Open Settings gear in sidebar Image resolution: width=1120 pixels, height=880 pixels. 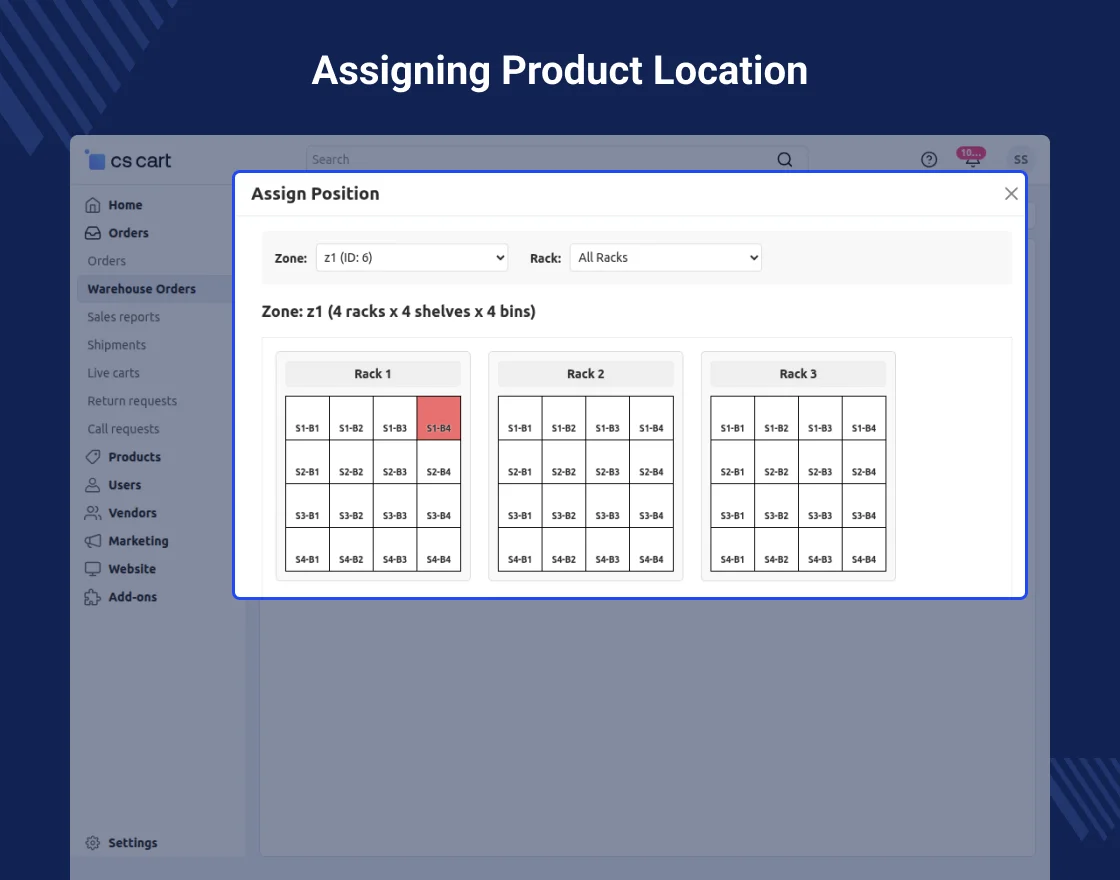click(x=93, y=843)
